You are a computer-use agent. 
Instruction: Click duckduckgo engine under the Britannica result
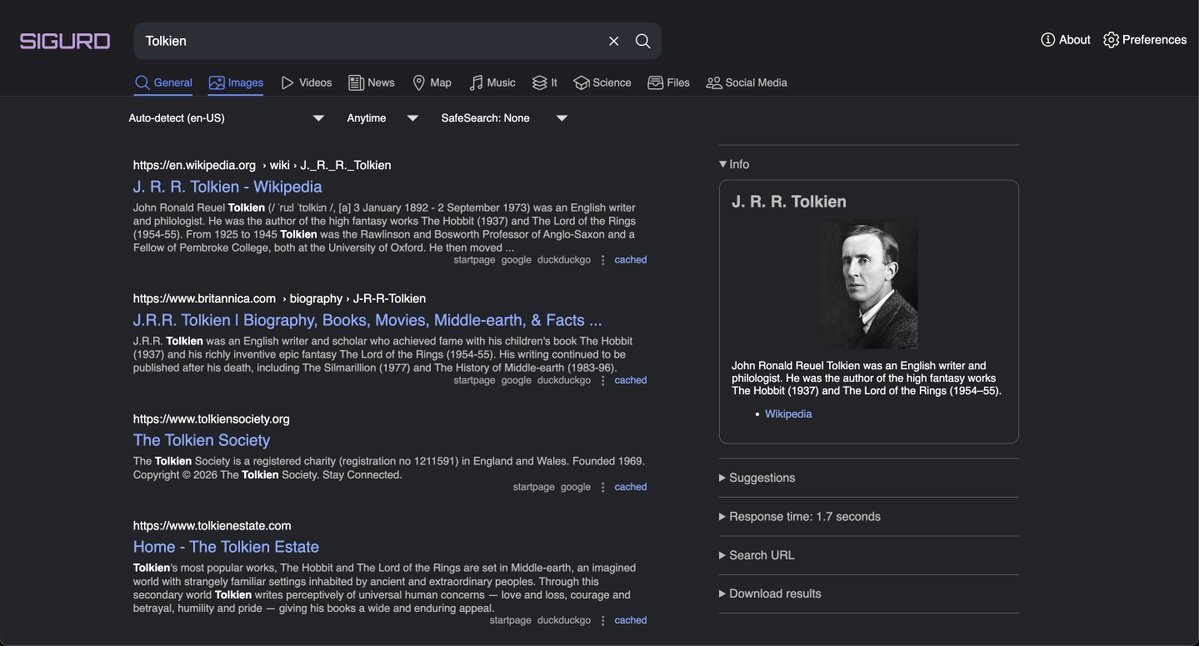click(x=564, y=380)
